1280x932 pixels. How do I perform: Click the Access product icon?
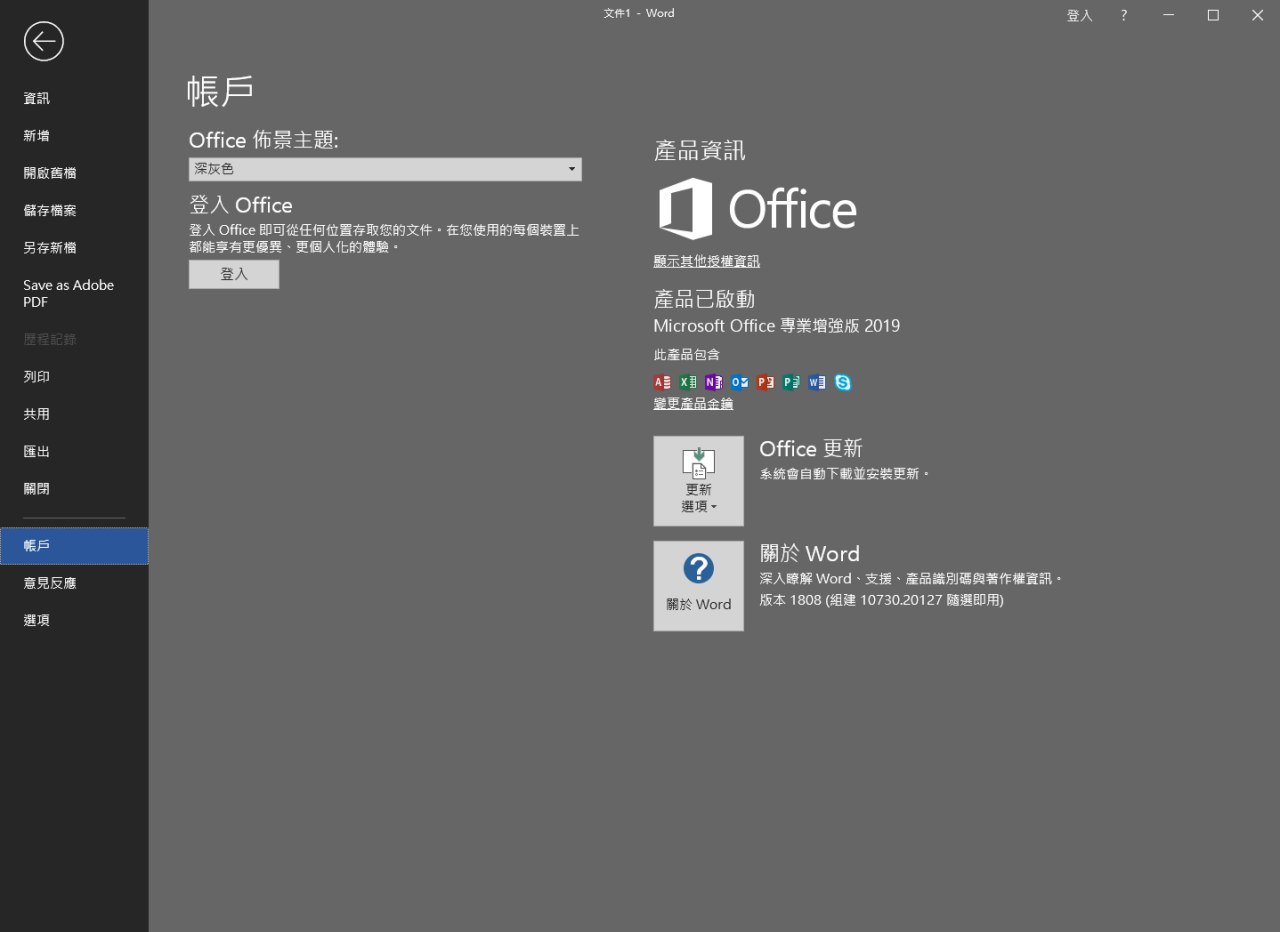tap(662, 382)
